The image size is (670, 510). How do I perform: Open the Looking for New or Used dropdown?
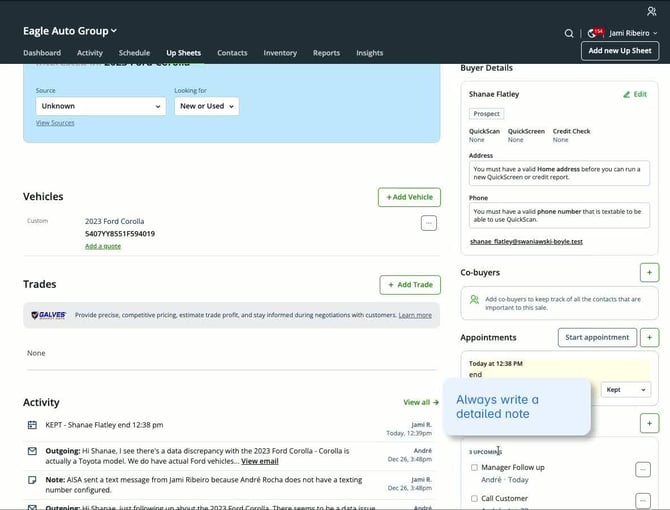click(x=206, y=106)
